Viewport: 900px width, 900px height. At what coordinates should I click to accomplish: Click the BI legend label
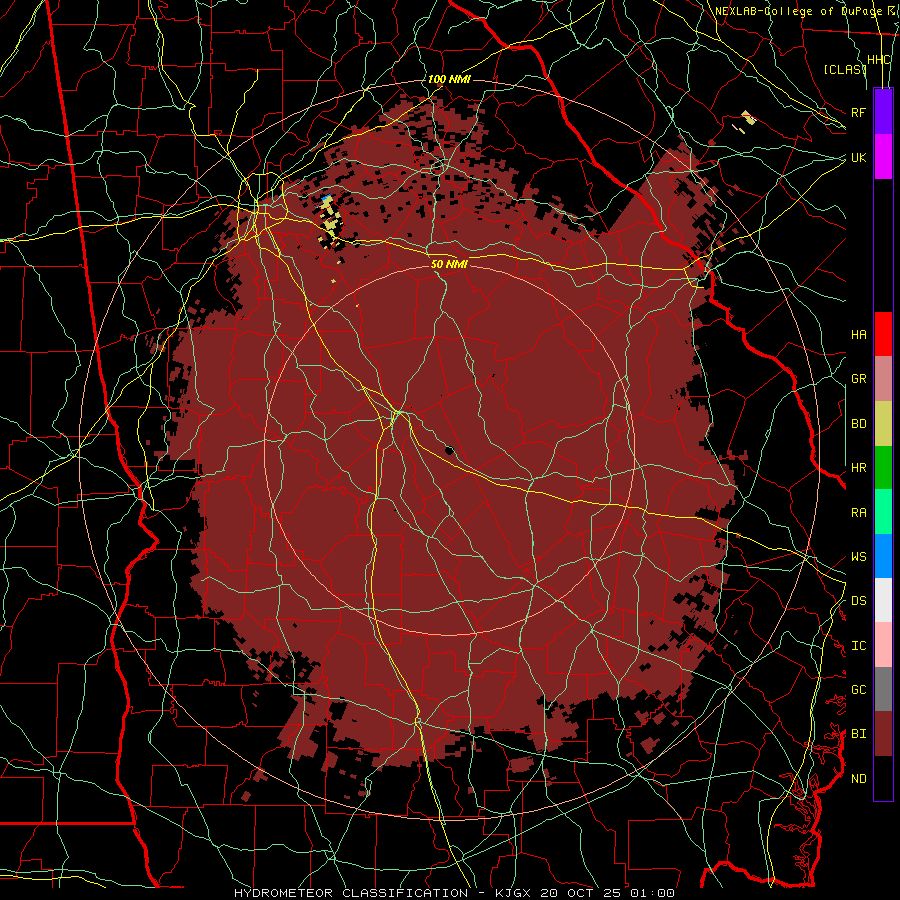pos(858,734)
